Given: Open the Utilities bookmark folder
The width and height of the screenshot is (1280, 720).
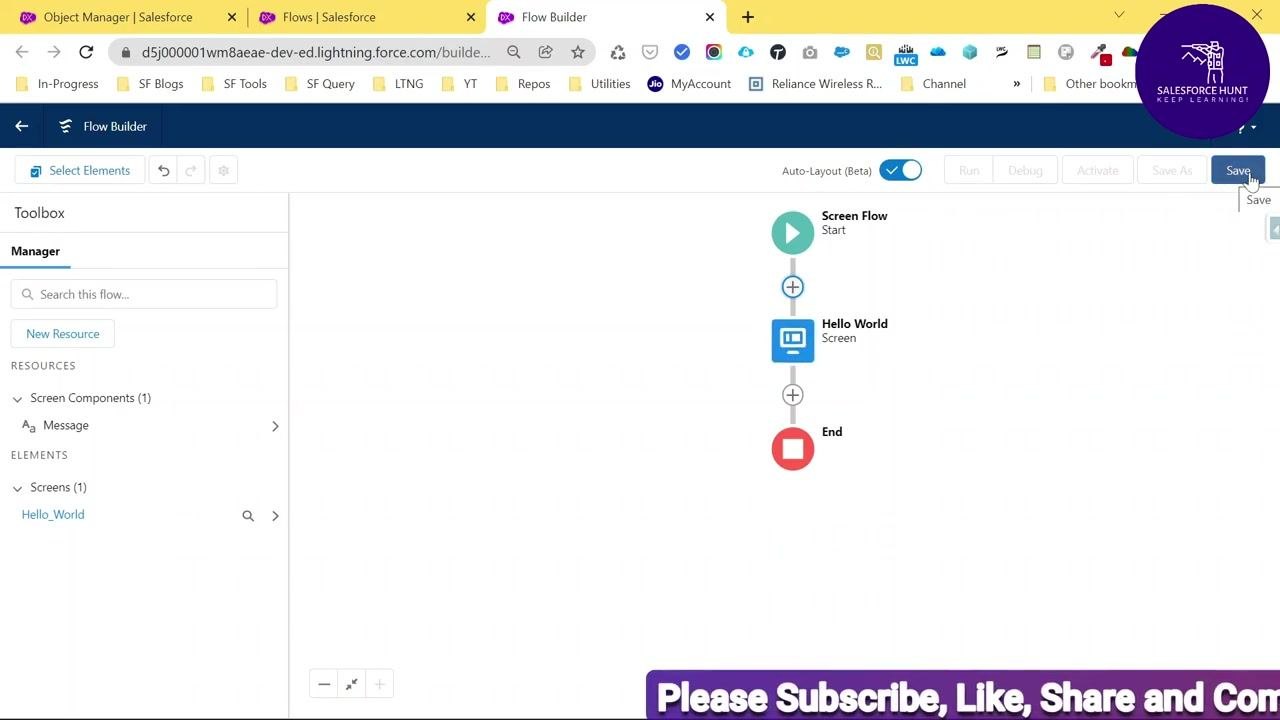Looking at the screenshot, I should (x=599, y=84).
